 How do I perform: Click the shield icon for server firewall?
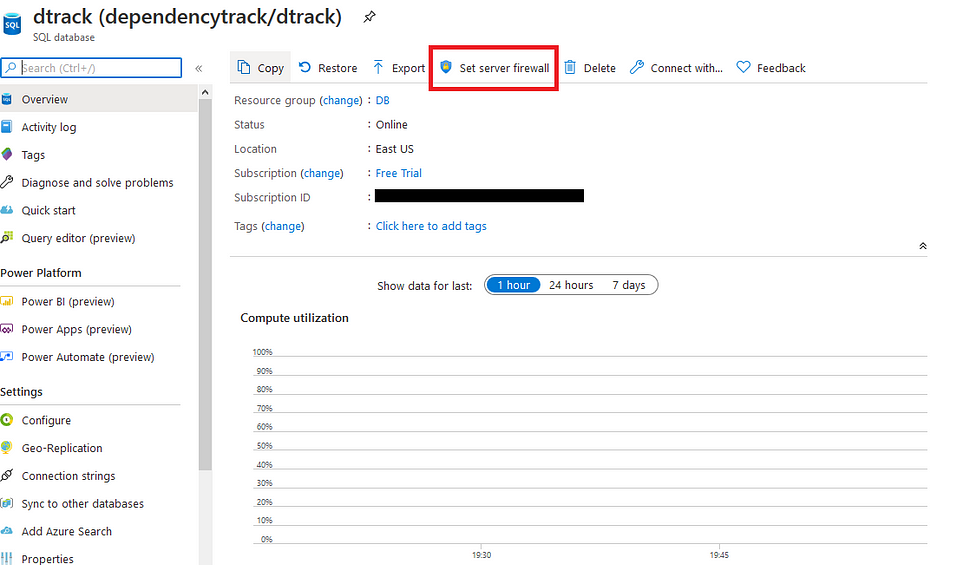[446, 67]
